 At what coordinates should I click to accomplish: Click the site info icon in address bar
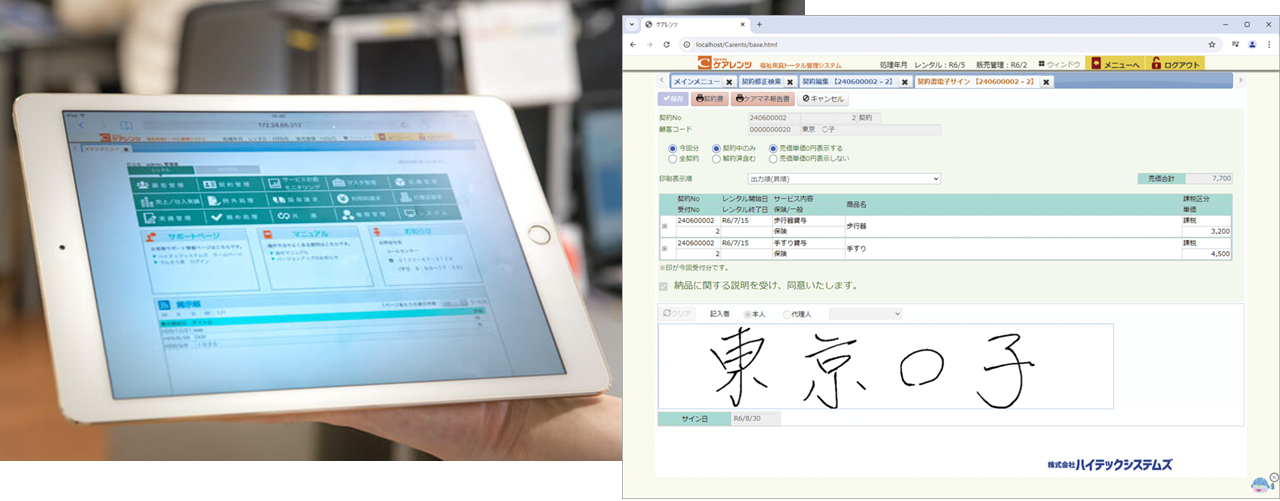point(686,45)
